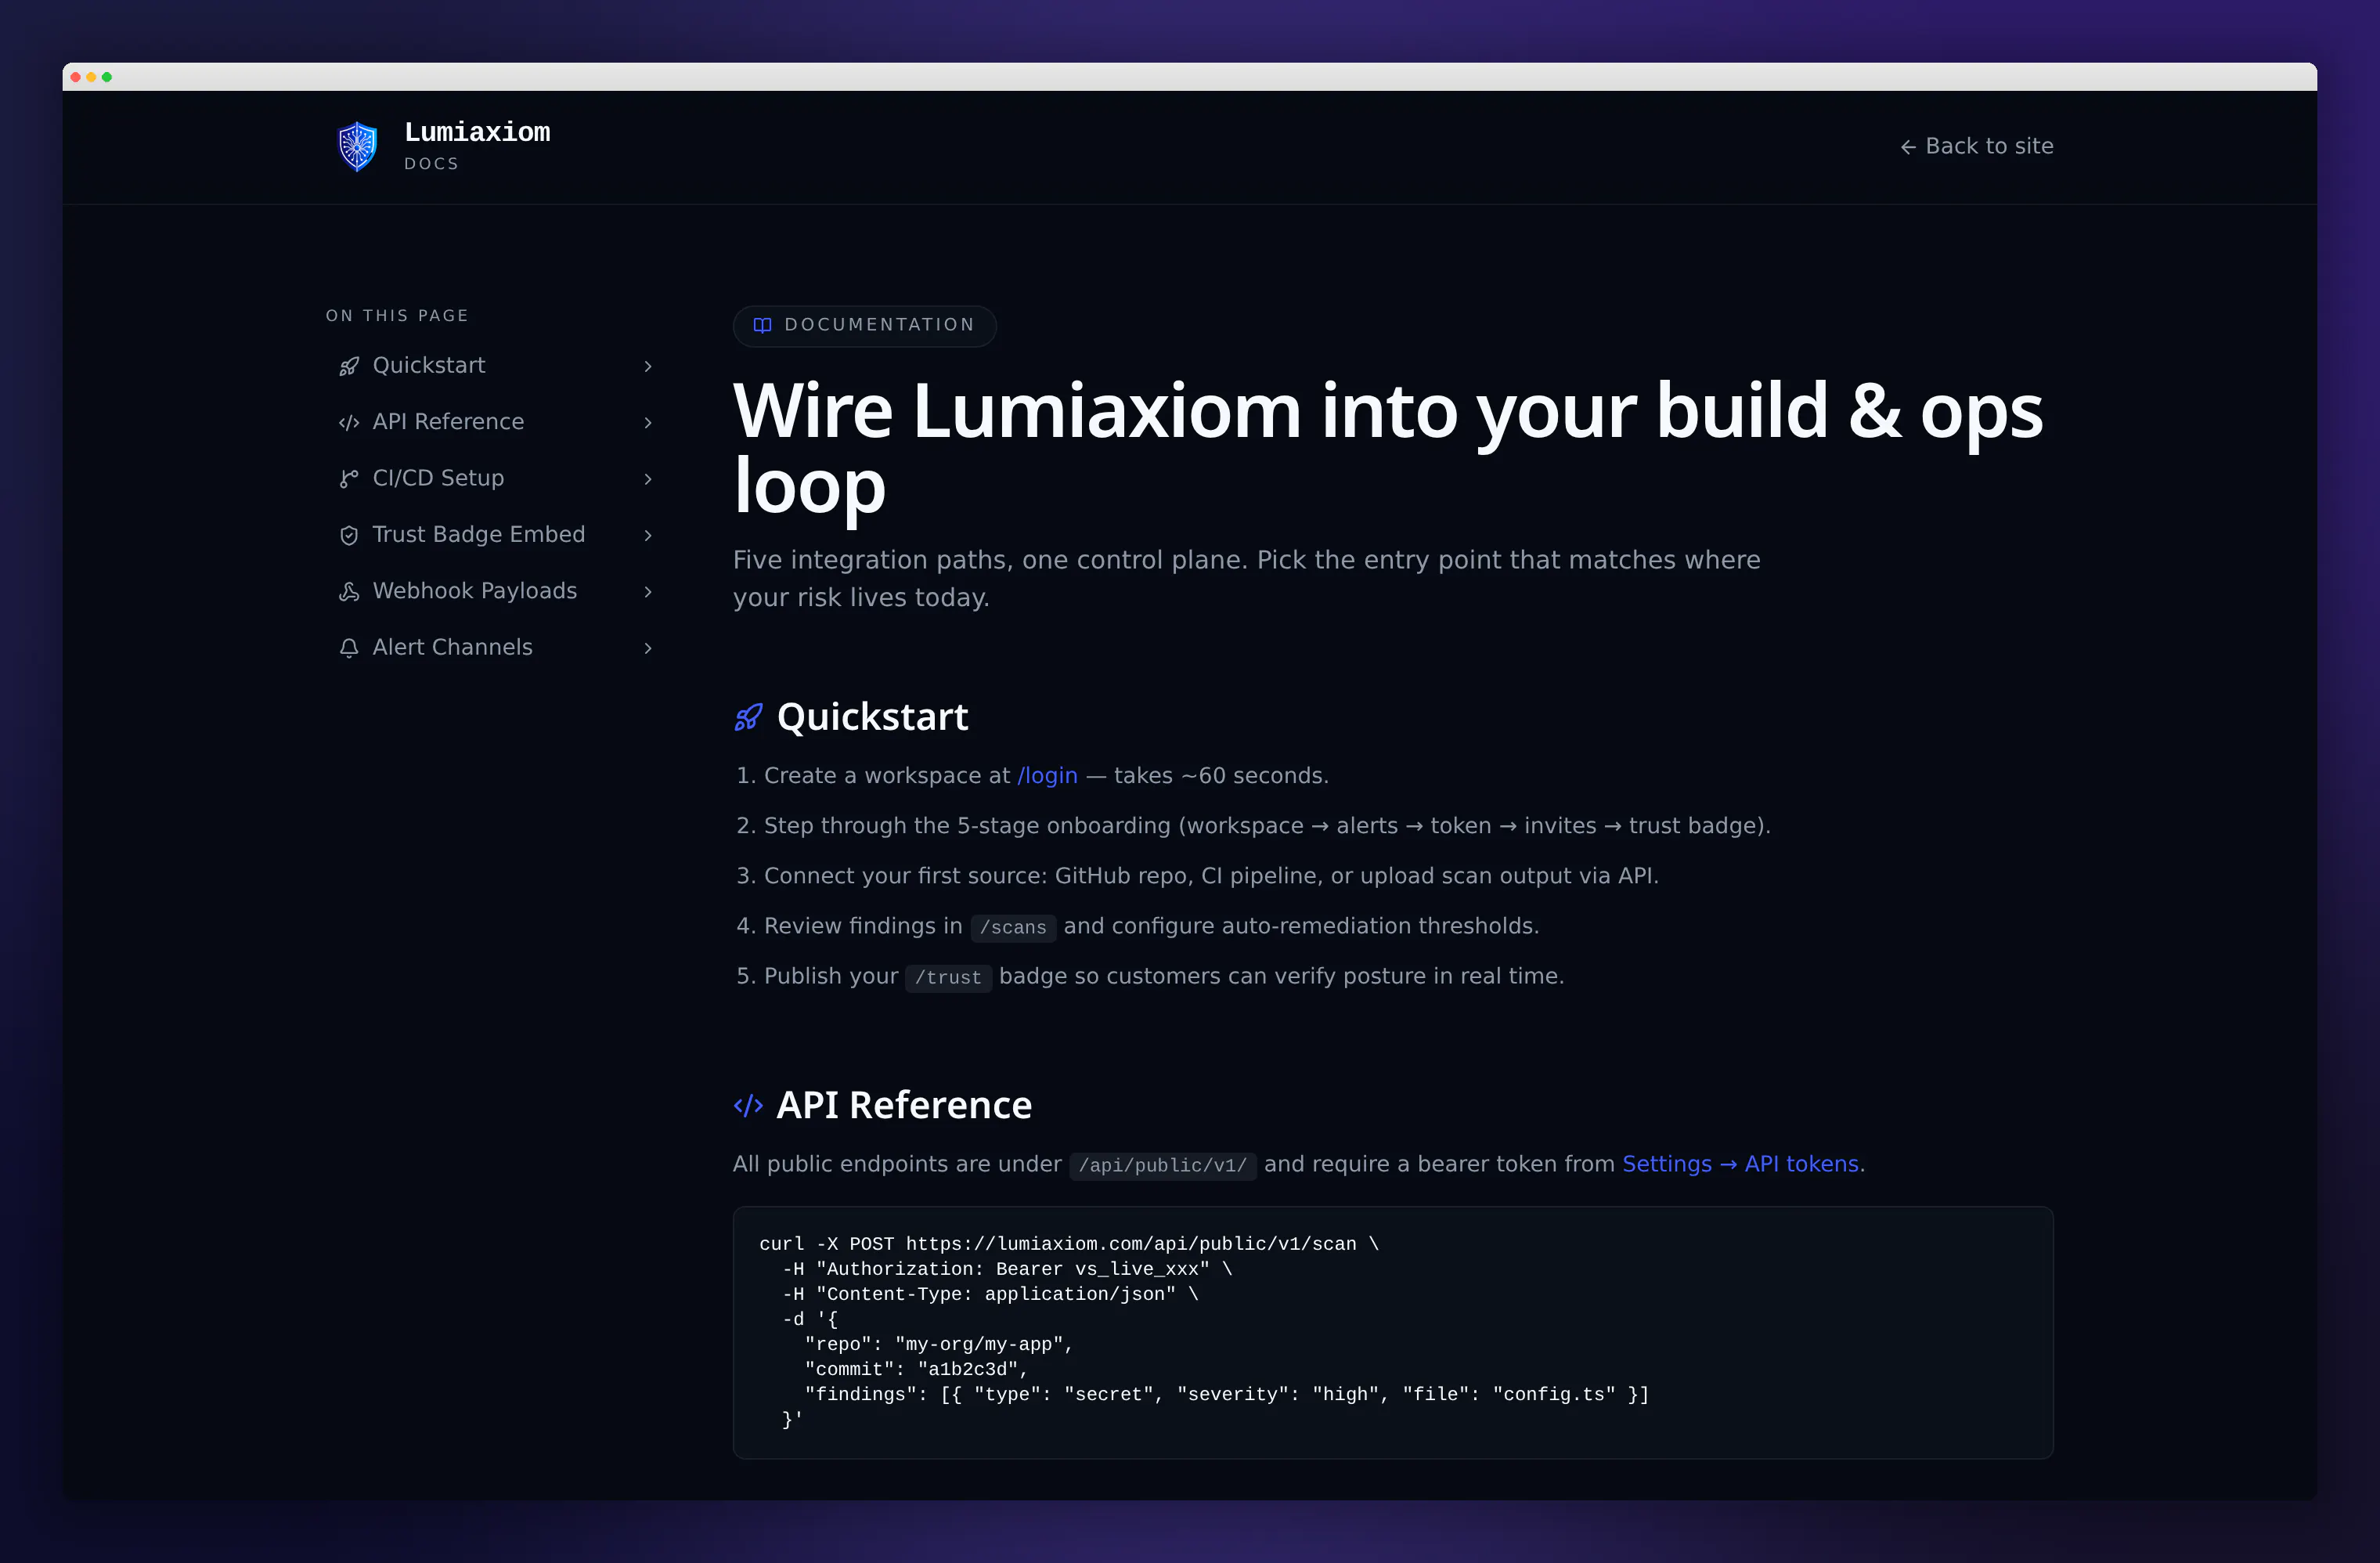Viewport: 2380px width, 1563px height.
Task: Click the code icon next to the API Reference heading
Action: click(x=748, y=1105)
